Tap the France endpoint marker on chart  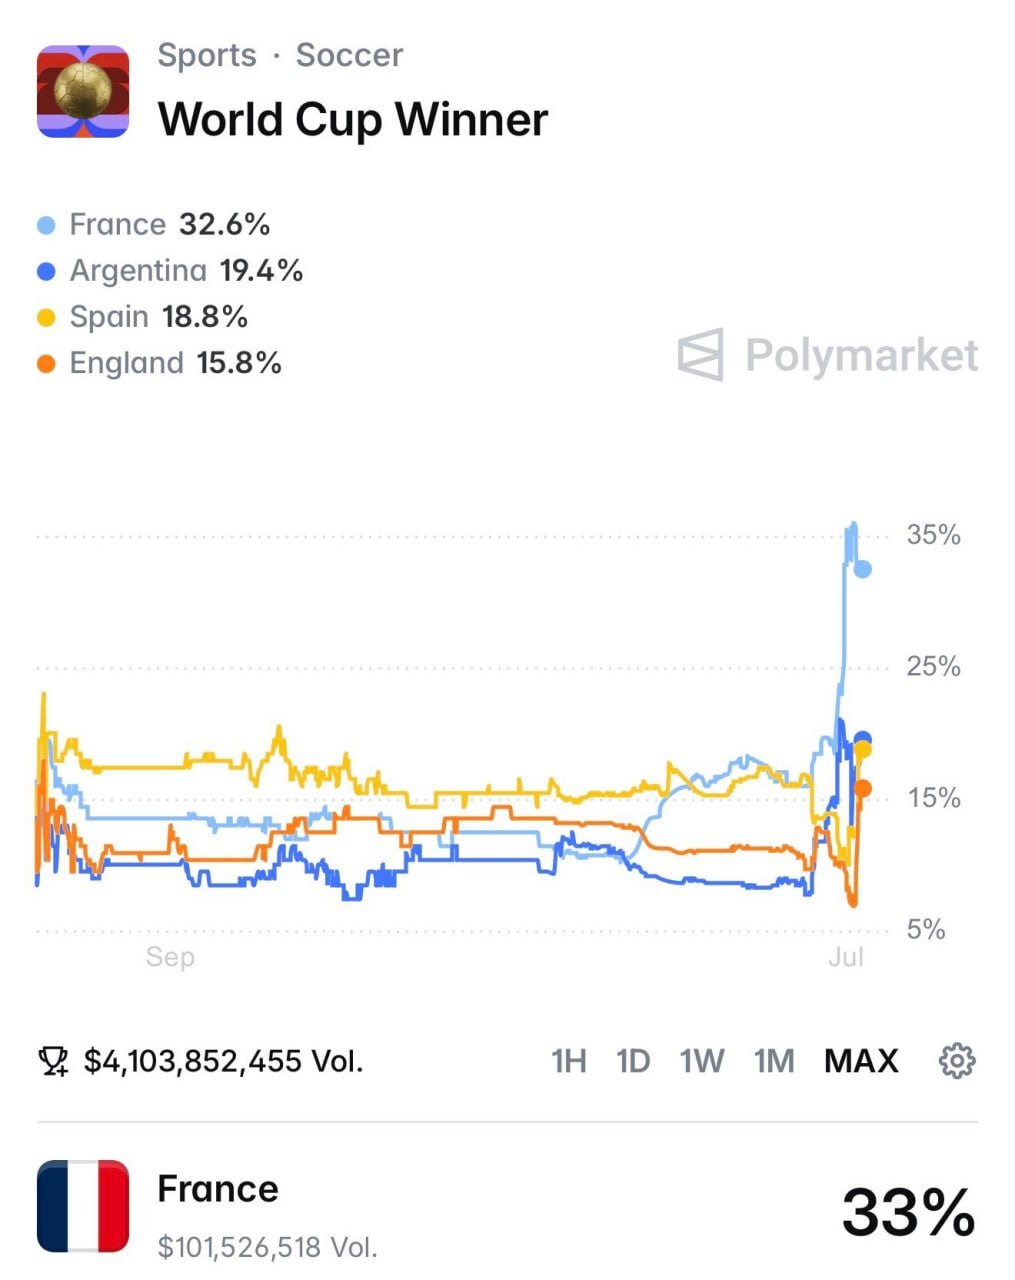862,569
